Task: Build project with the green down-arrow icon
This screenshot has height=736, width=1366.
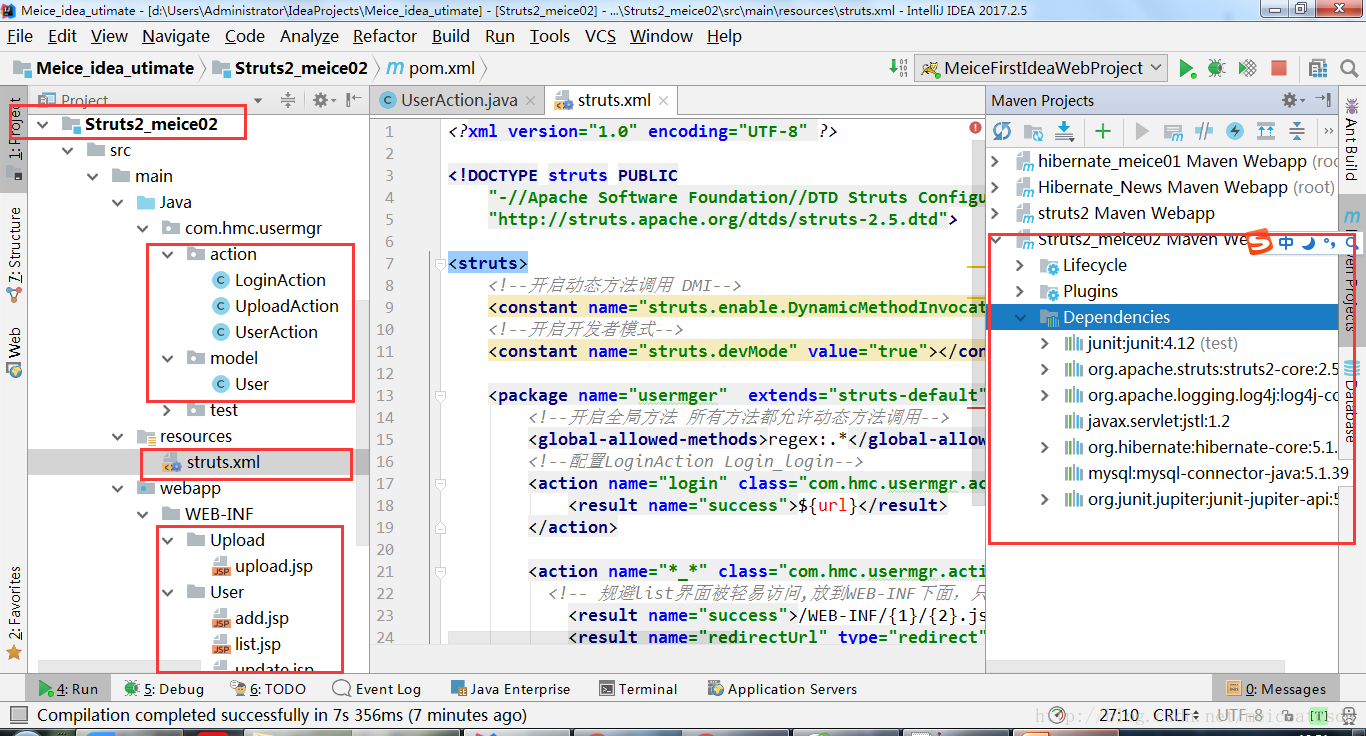Action: [x=898, y=68]
